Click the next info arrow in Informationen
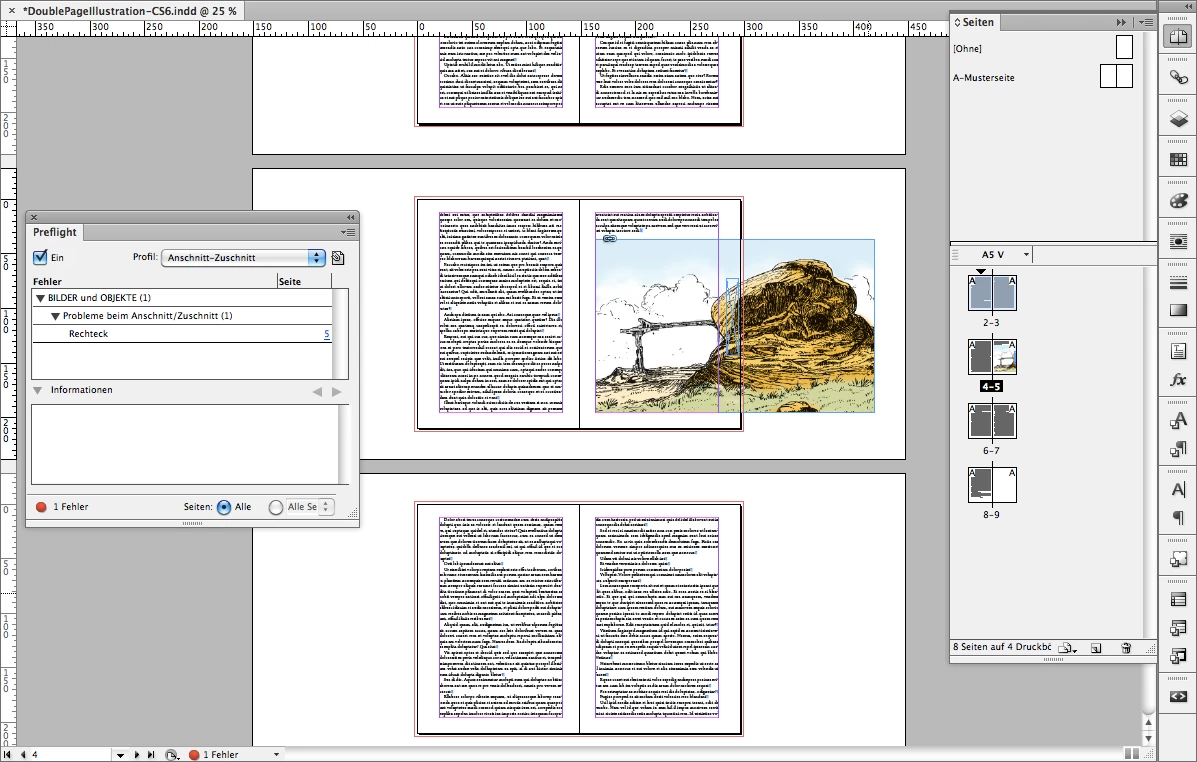 point(337,392)
